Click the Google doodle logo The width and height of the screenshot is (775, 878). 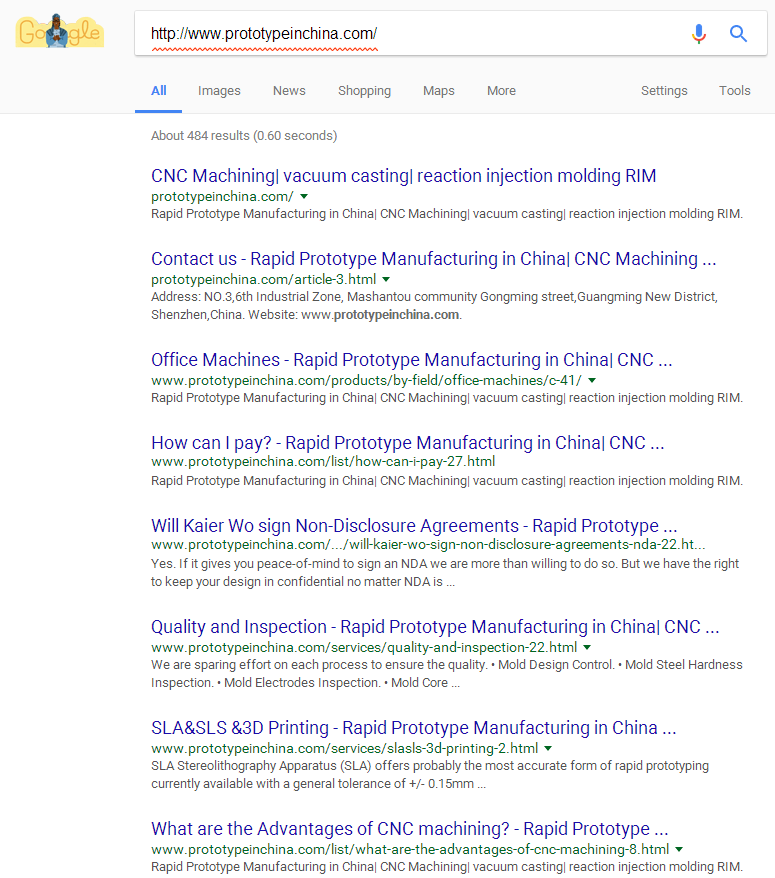click(x=59, y=31)
